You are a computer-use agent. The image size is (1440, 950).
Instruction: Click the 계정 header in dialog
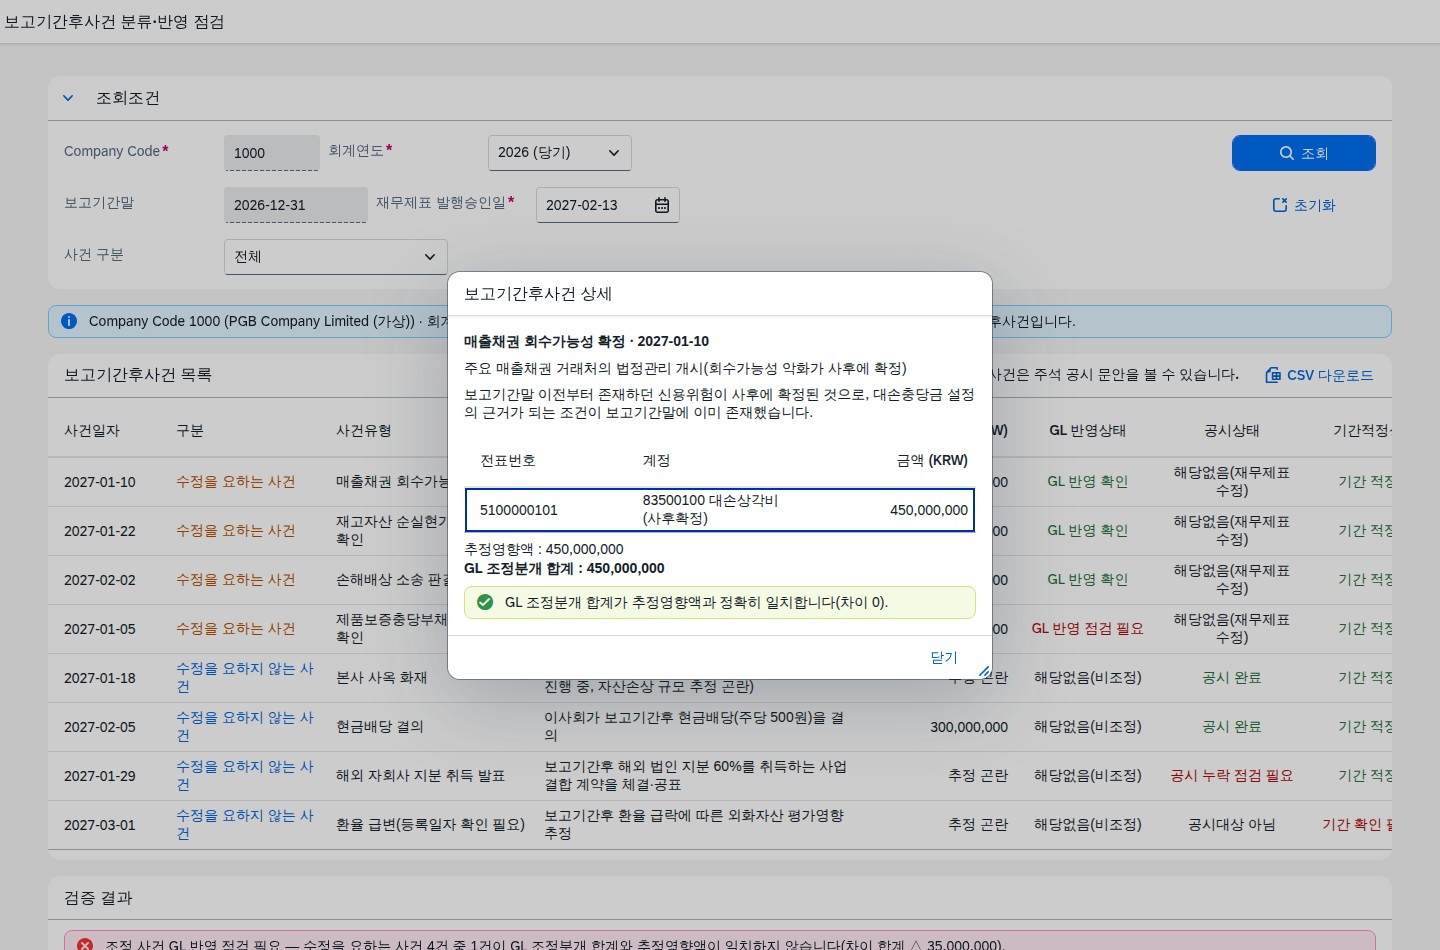point(656,461)
